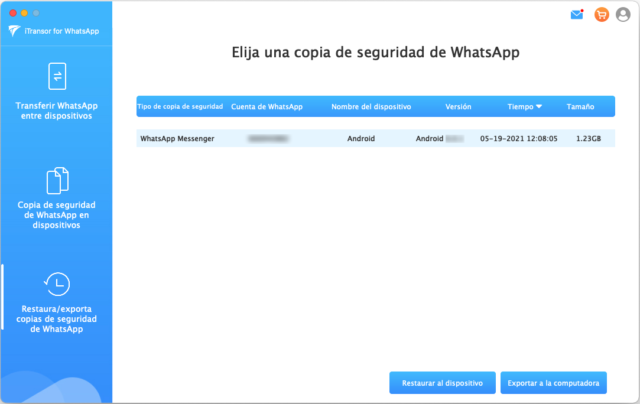Select the restore clock icon

(56, 284)
